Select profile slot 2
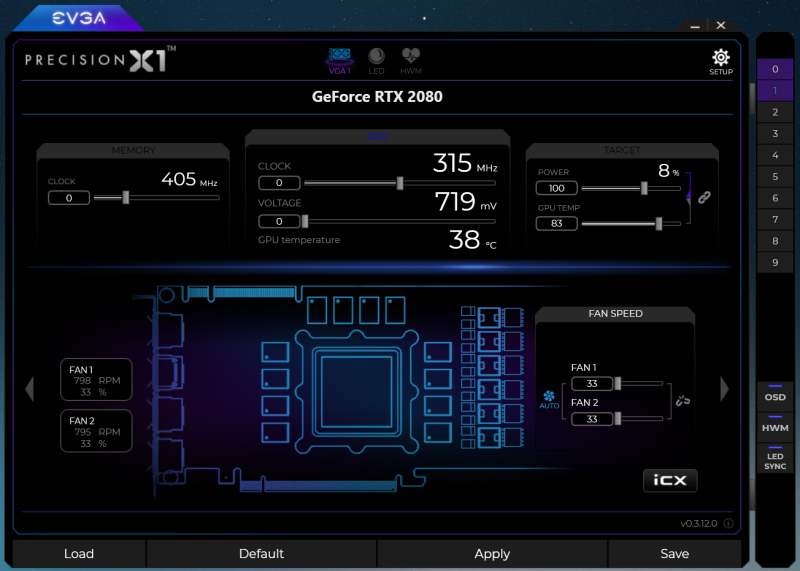The height and width of the screenshot is (571, 800). click(x=775, y=112)
